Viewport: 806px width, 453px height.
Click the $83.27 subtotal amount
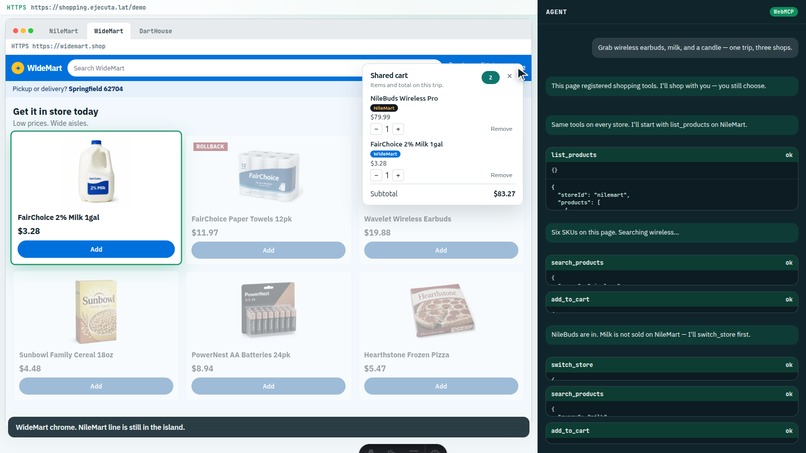point(504,194)
